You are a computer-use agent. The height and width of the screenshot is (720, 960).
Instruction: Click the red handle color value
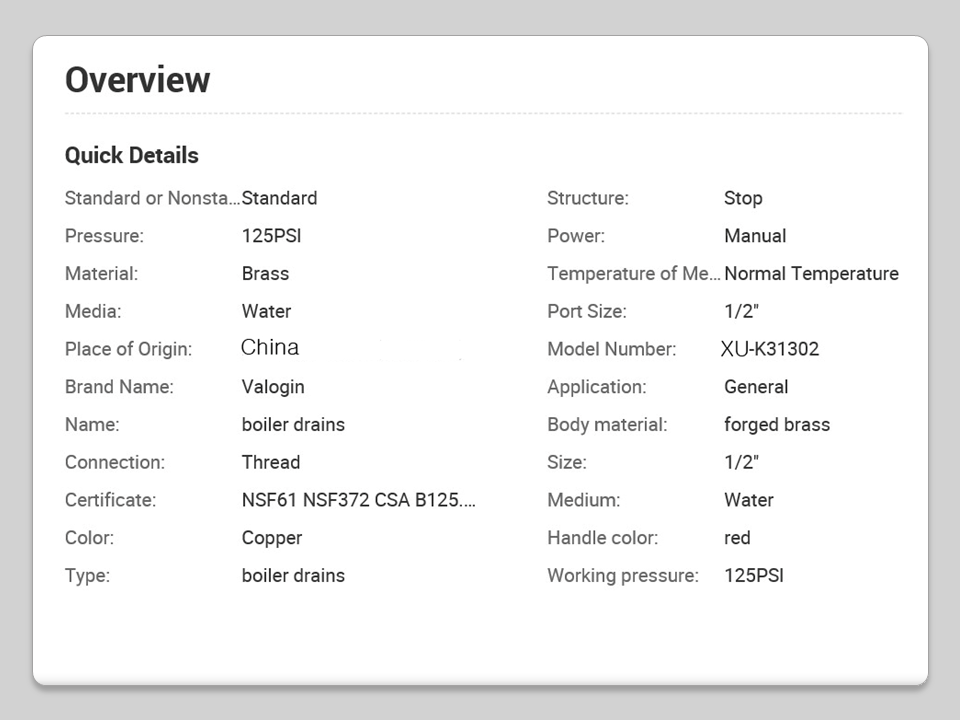click(737, 538)
